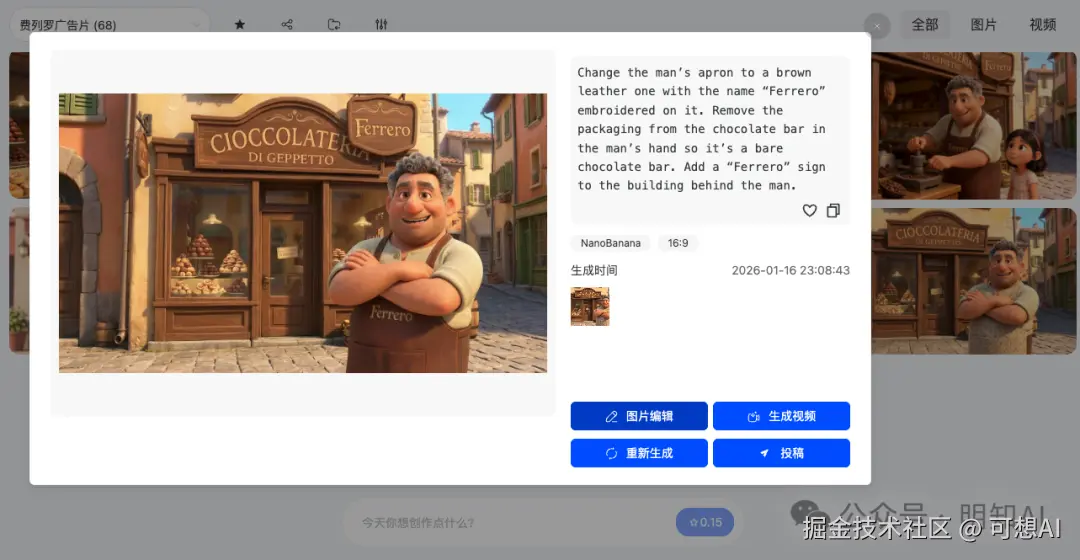Close the image detail dialog
The image size is (1080, 560).
pyautogui.click(x=877, y=26)
